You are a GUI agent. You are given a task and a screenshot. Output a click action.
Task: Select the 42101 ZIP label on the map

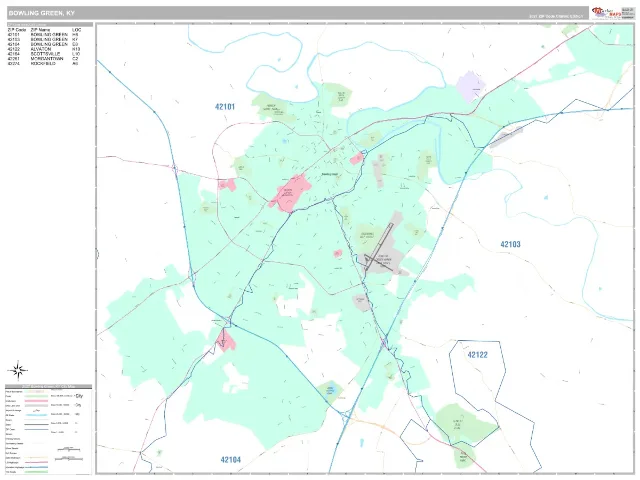225,107
